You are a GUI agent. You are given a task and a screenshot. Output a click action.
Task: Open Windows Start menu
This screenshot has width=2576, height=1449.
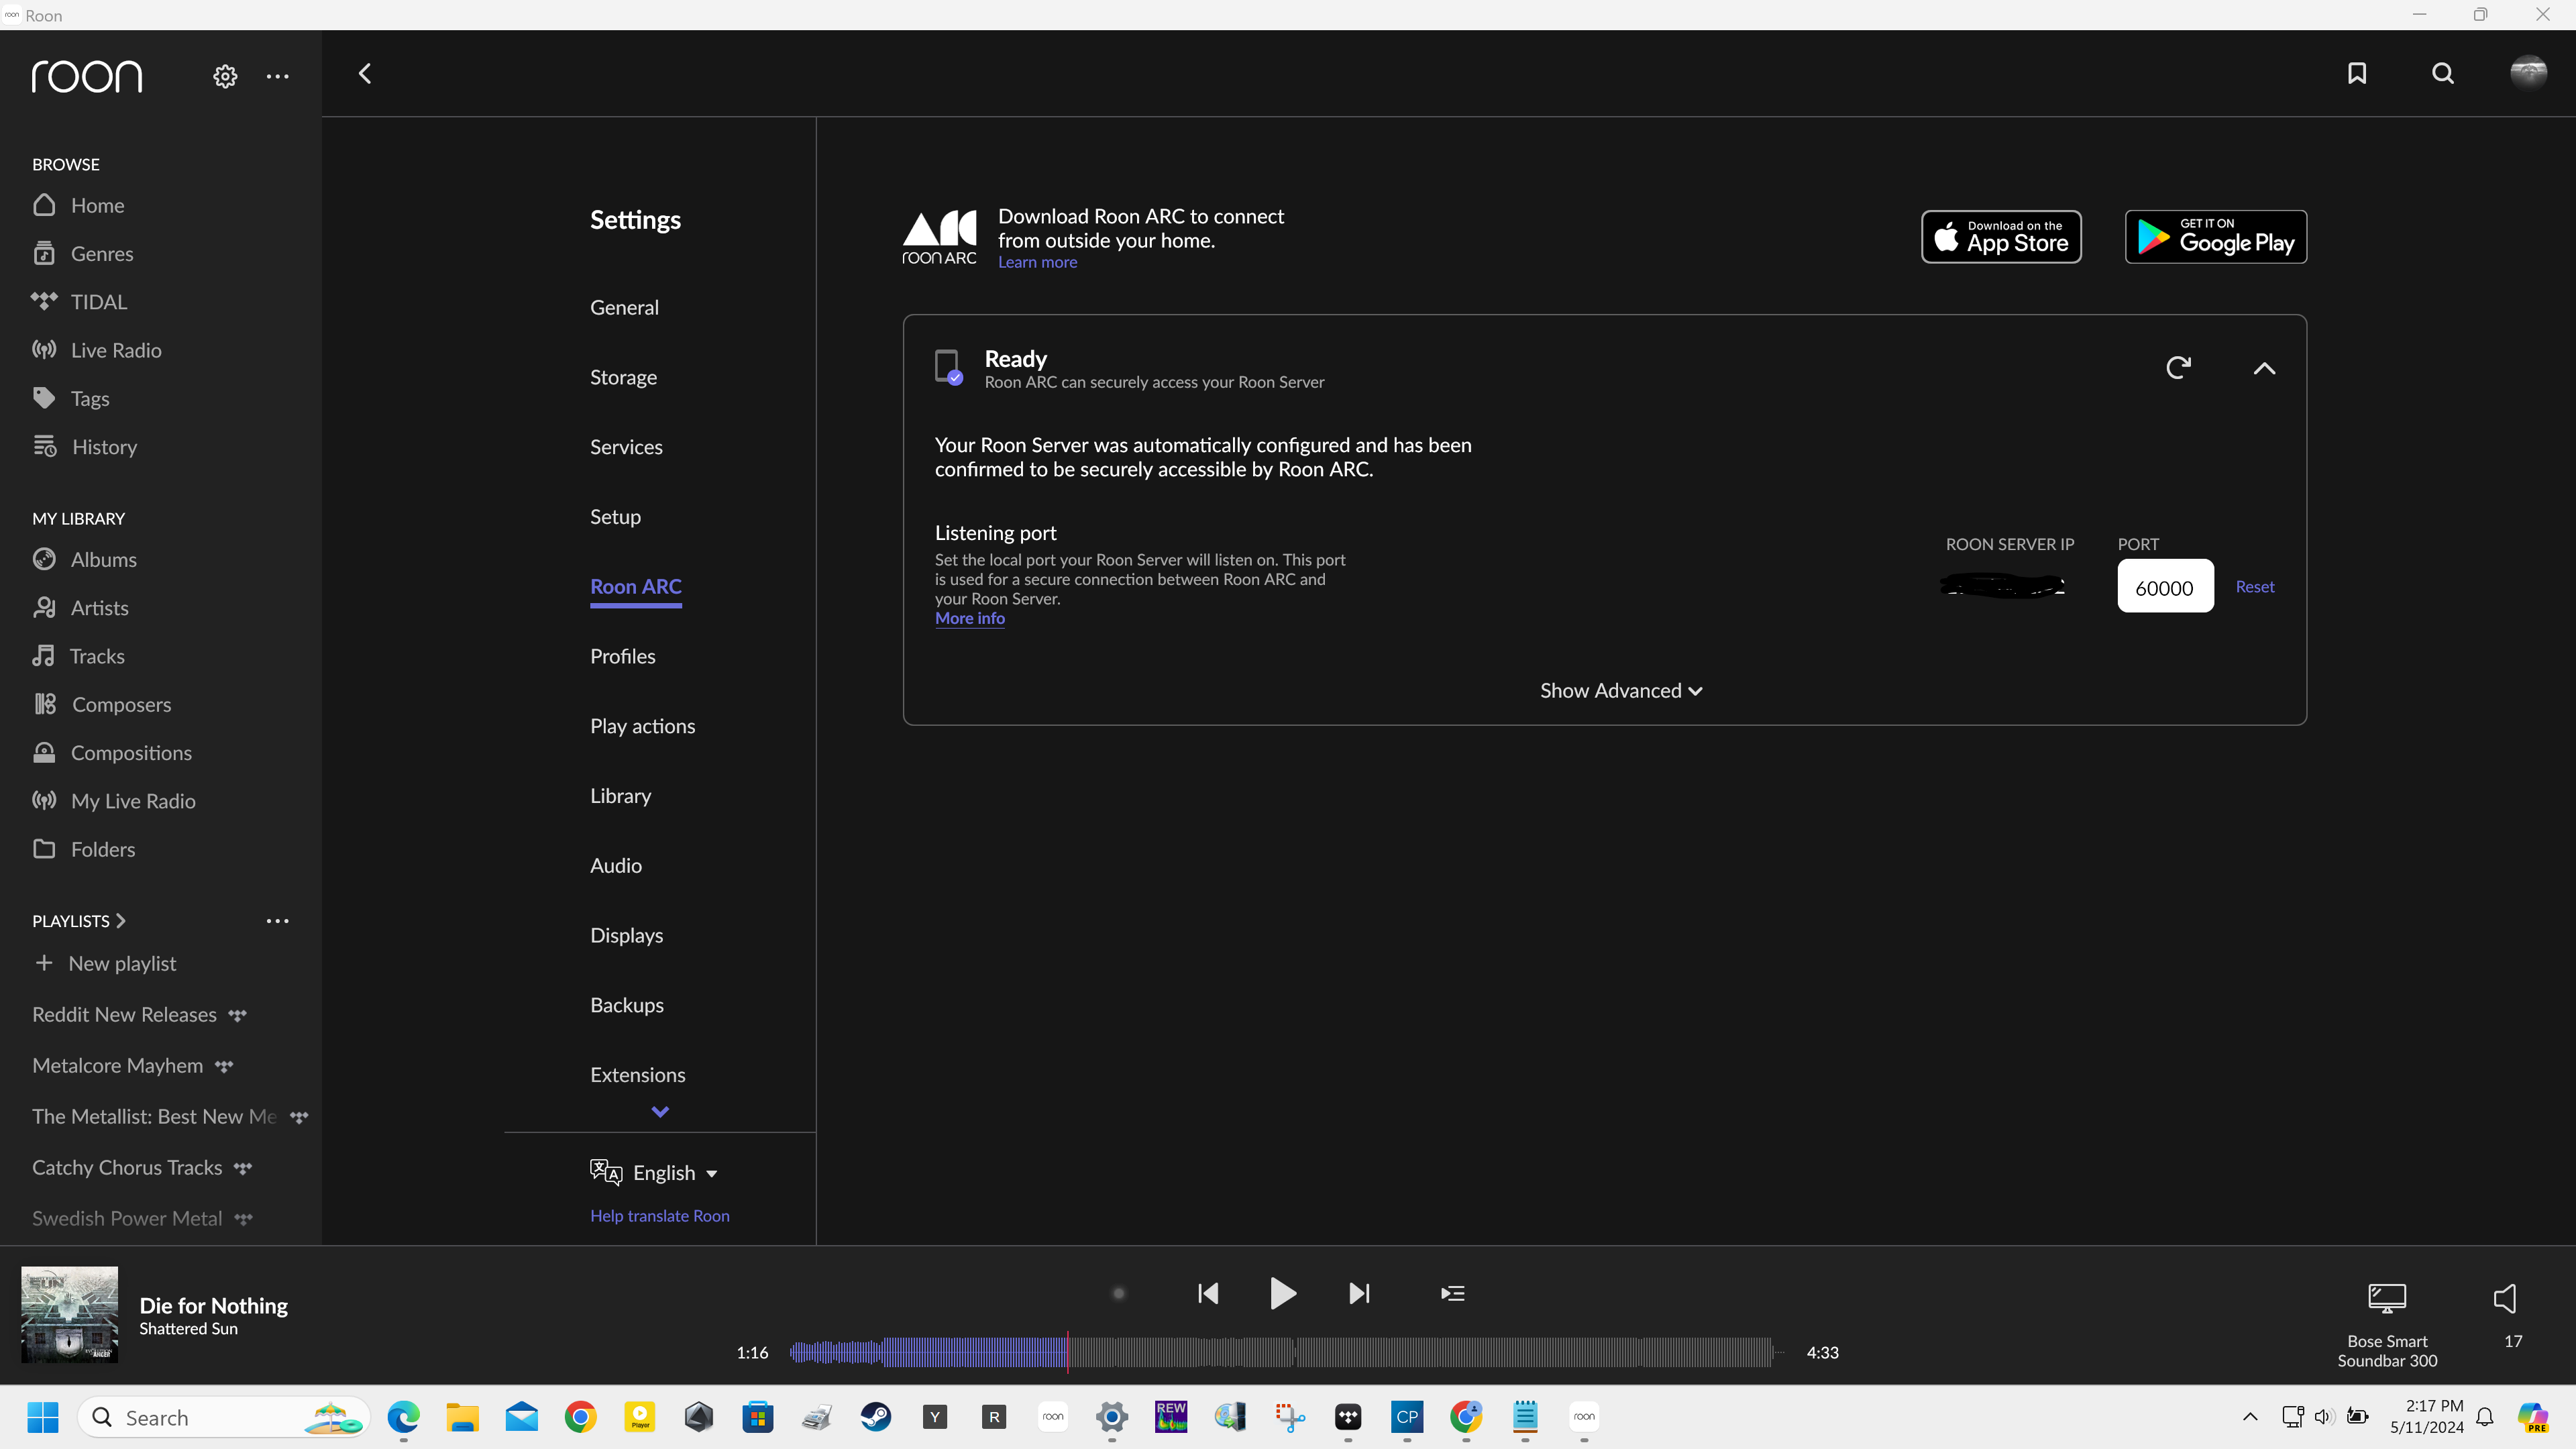pyautogui.click(x=43, y=1417)
